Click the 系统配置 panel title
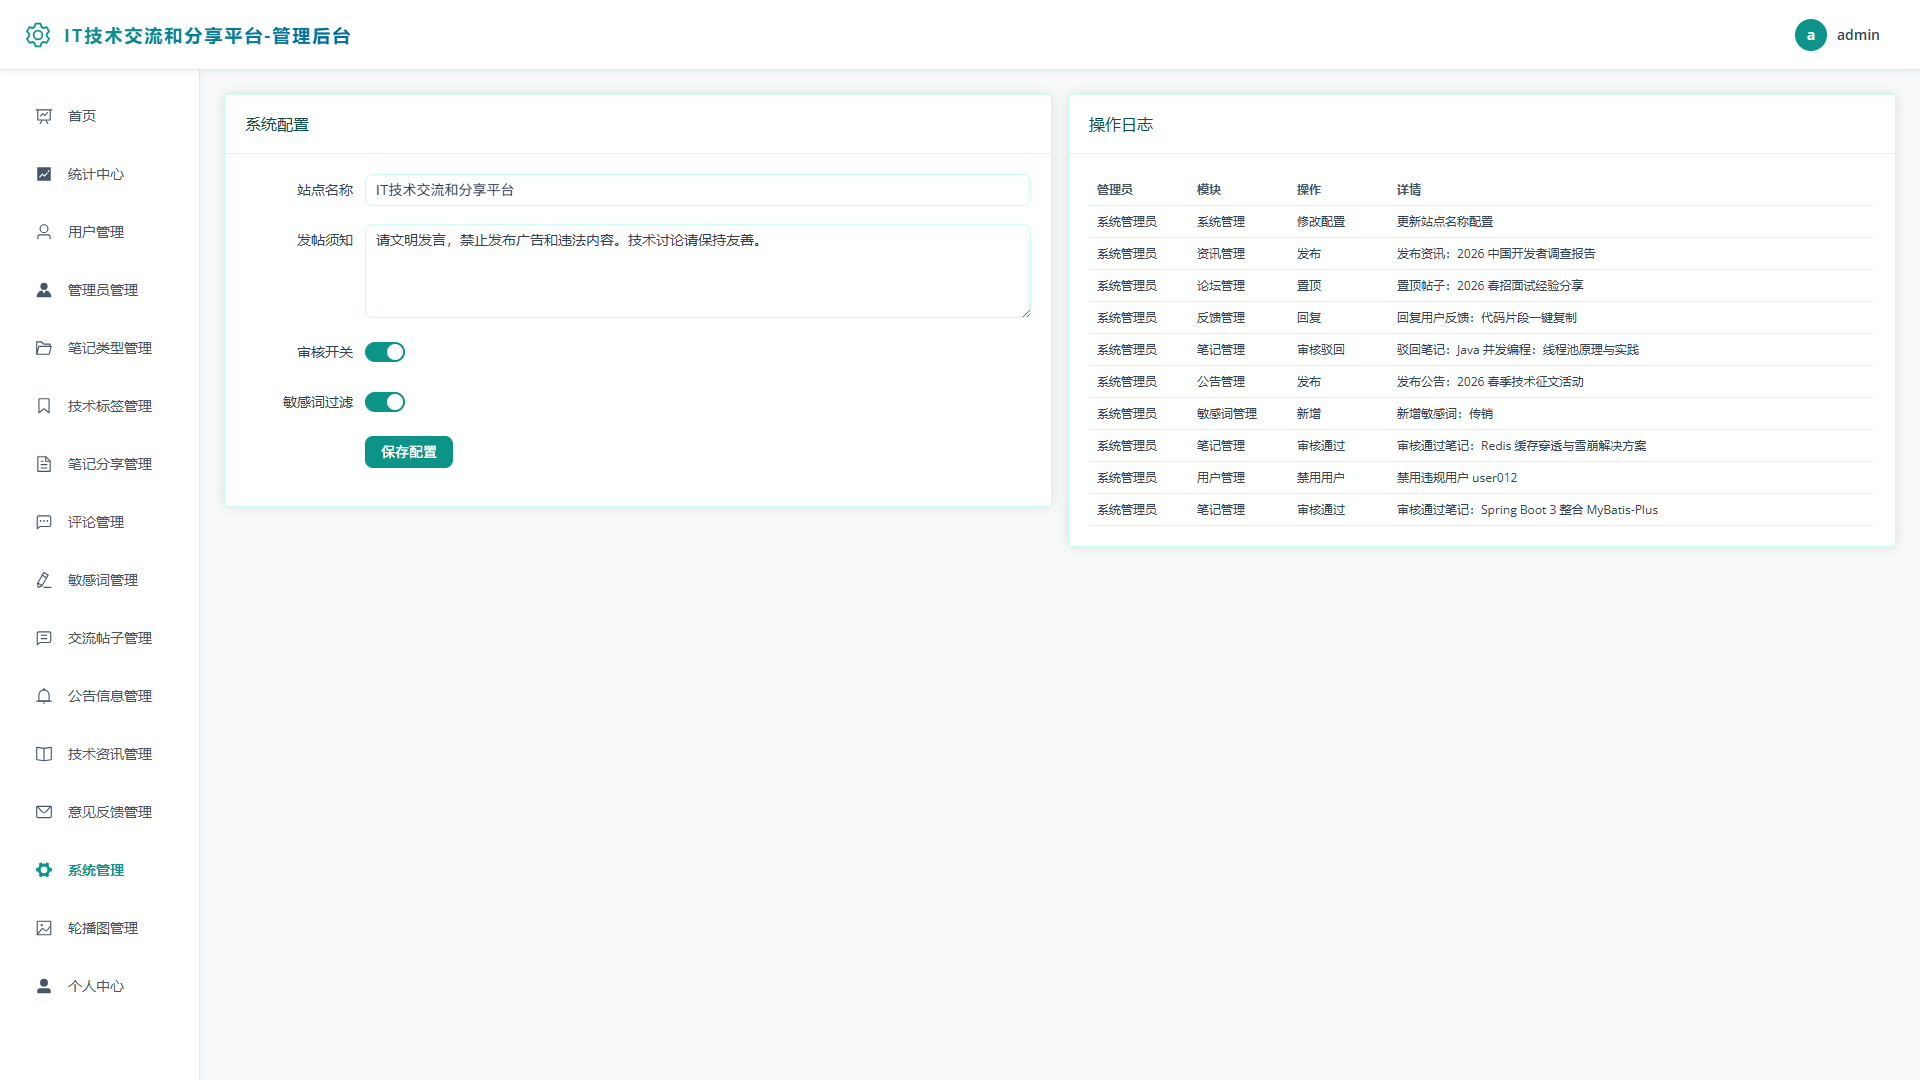1920x1080 pixels. [277, 125]
